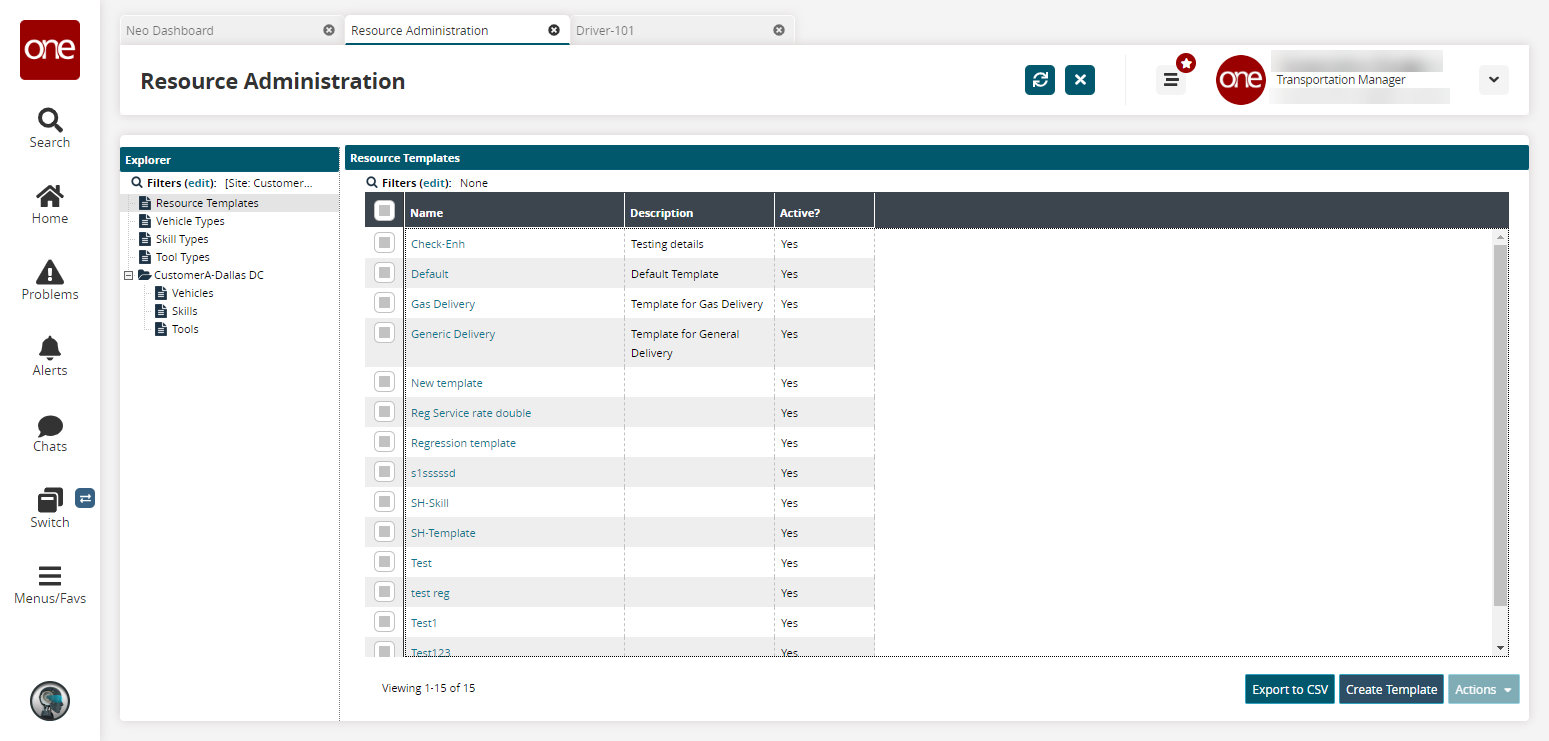Image resolution: width=1549 pixels, height=741 pixels.
Task: Click 'Template for Gas Delivery' description cell
Action: [697, 304]
